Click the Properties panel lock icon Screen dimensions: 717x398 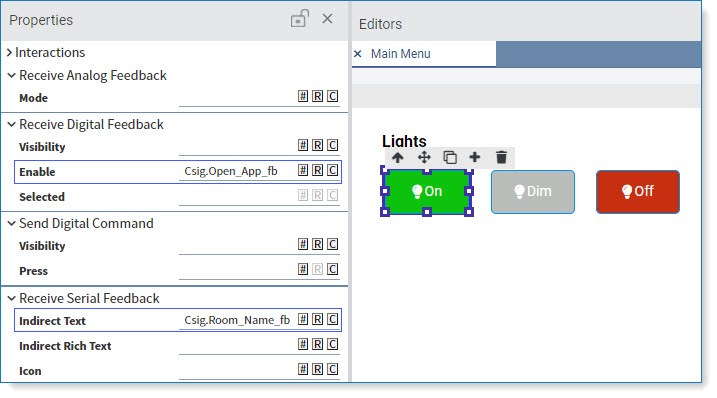click(300, 19)
